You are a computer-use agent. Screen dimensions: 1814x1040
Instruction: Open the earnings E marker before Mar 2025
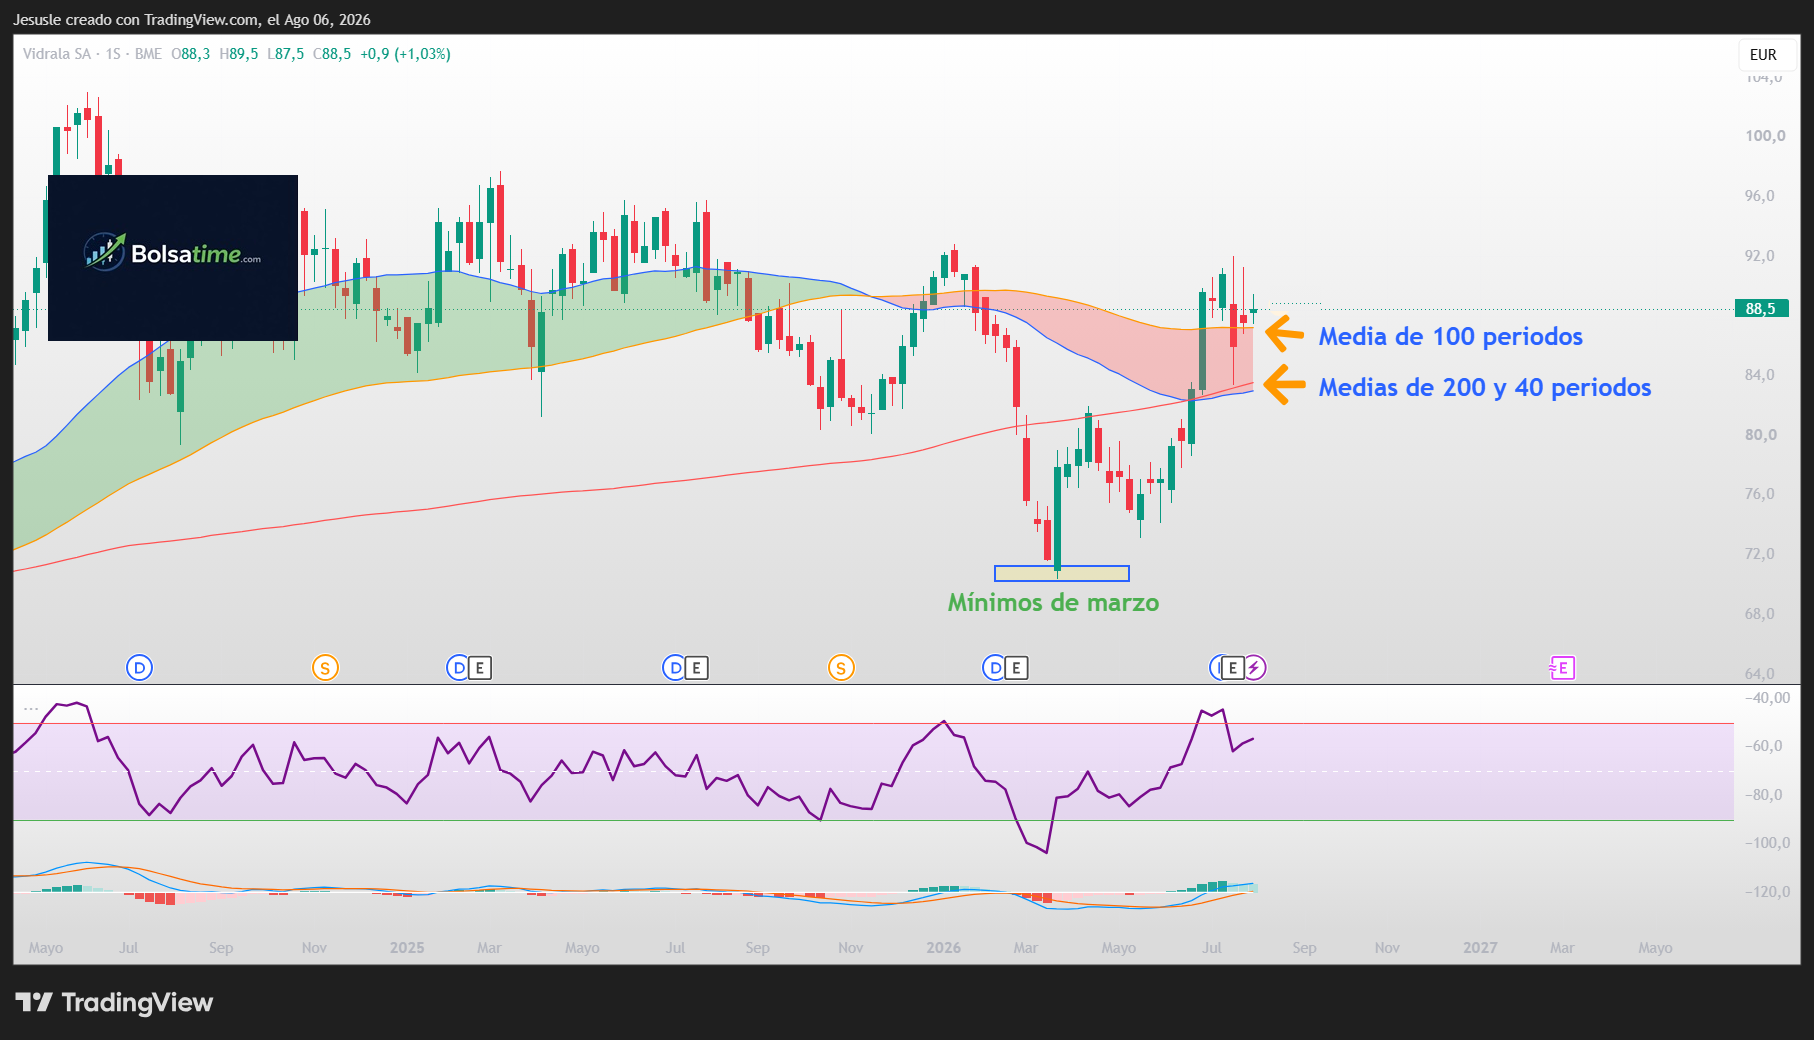tap(480, 668)
